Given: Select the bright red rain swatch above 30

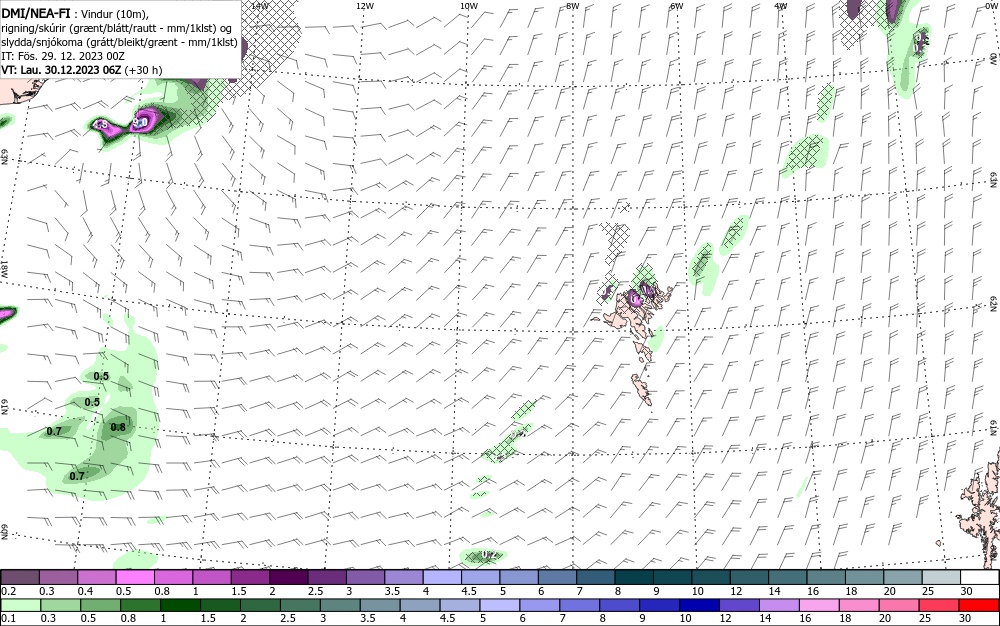Looking at the screenshot, I should [980, 605].
